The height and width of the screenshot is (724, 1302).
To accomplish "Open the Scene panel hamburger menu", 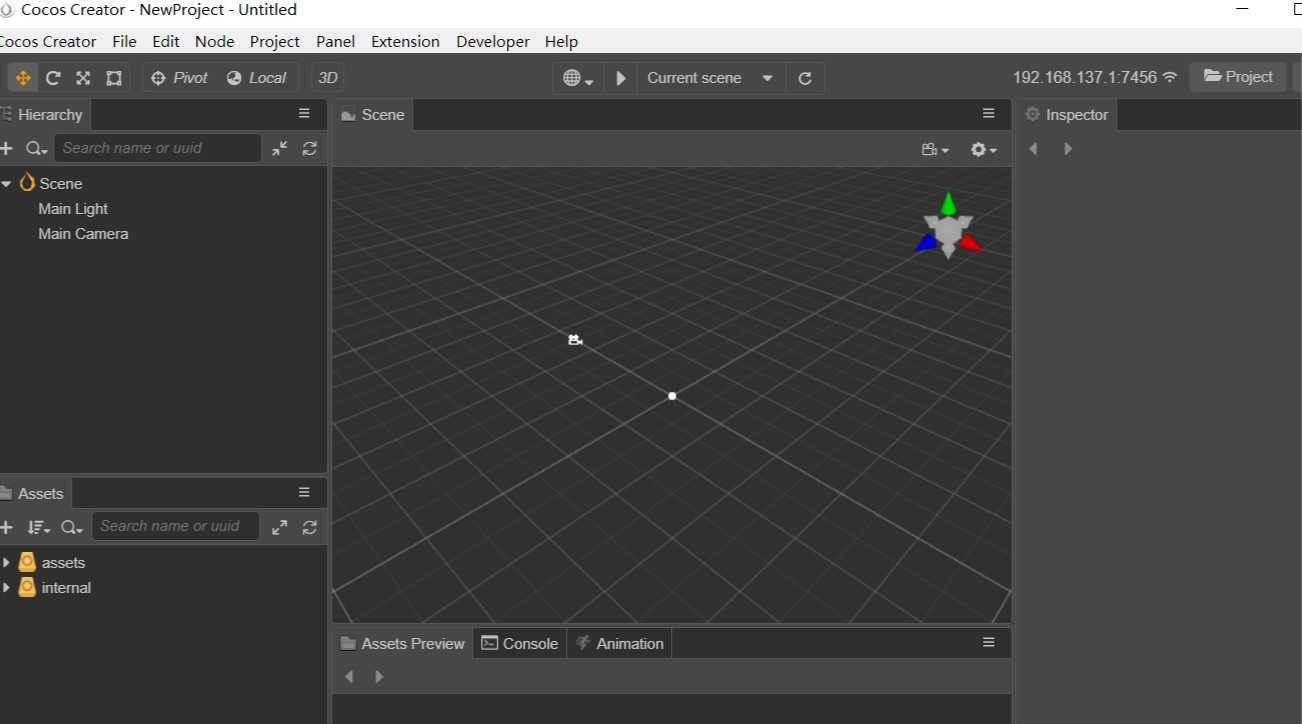I will [989, 114].
